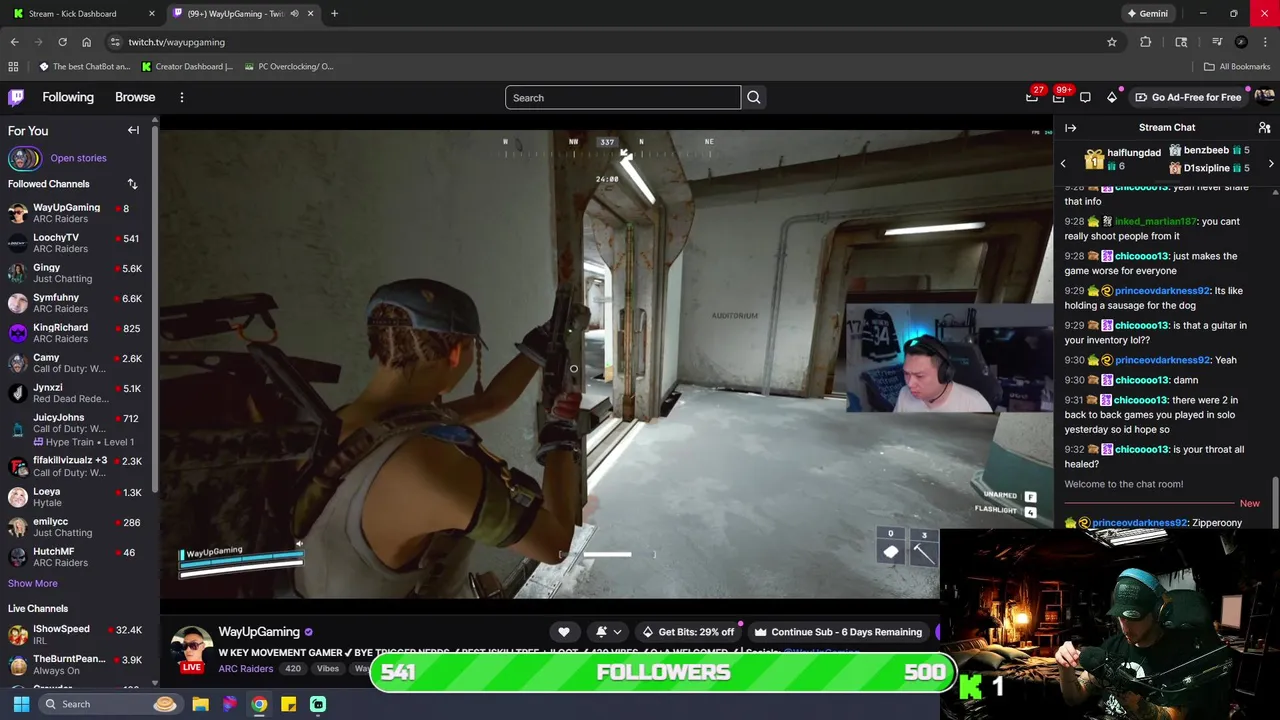The width and height of the screenshot is (1280, 720).
Task: Open IShowSpeed live channel
Action: click(x=75, y=634)
